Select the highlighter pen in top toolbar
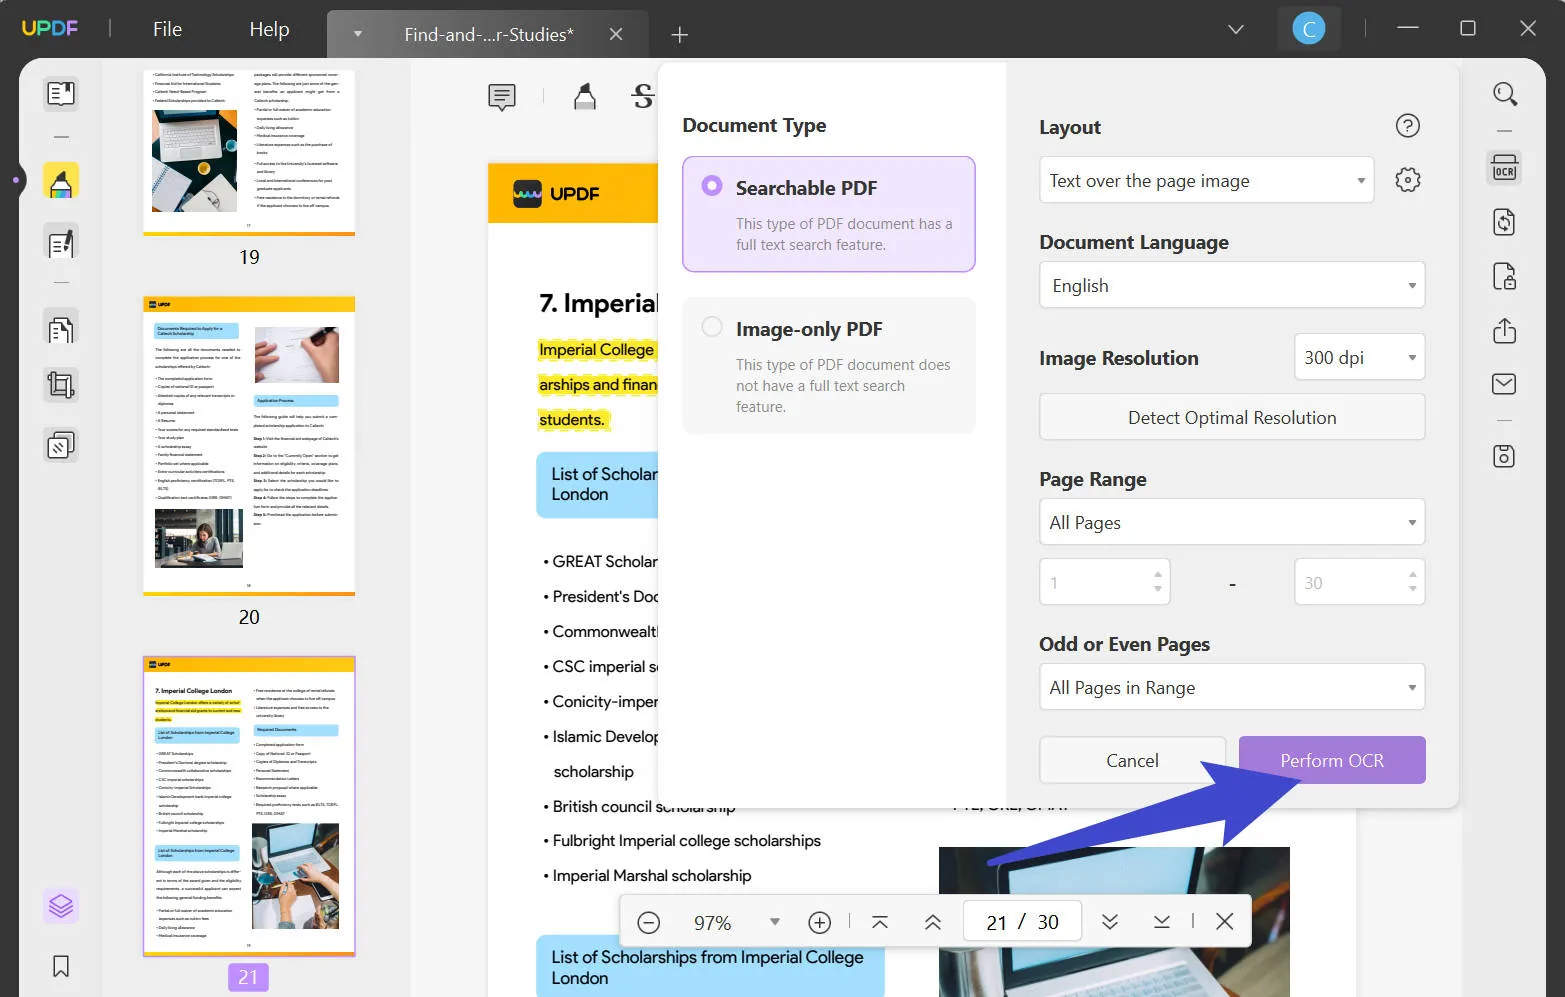The height and width of the screenshot is (997, 1565). point(585,96)
